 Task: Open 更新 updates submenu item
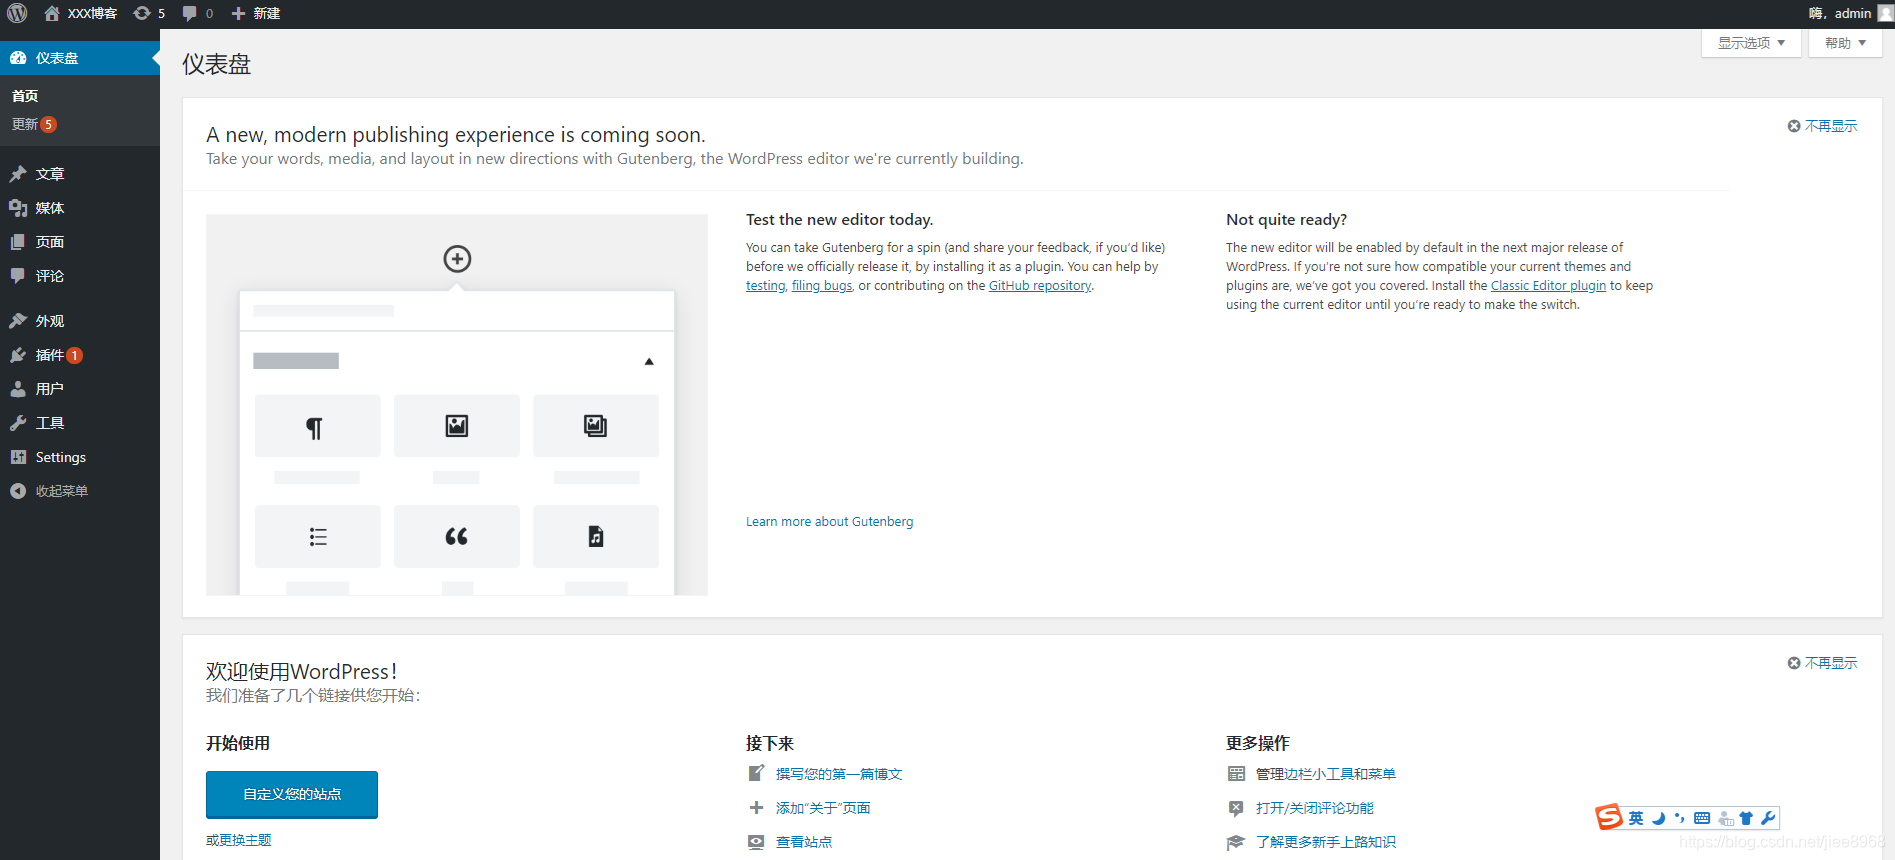[34, 124]
